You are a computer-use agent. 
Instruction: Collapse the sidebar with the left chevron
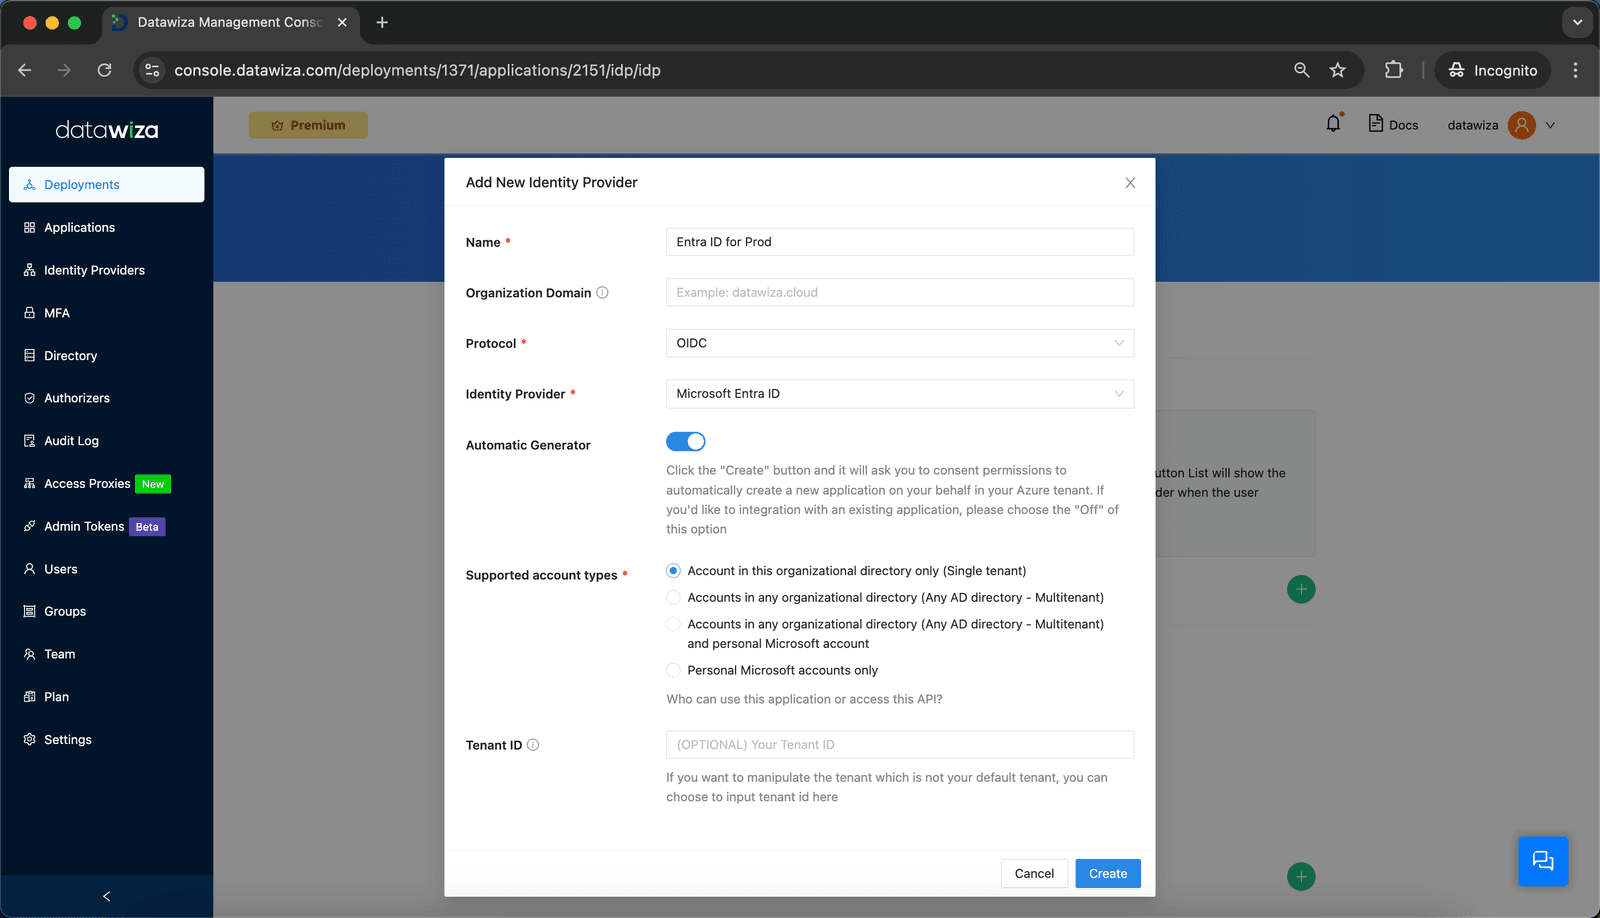(107, 896)
